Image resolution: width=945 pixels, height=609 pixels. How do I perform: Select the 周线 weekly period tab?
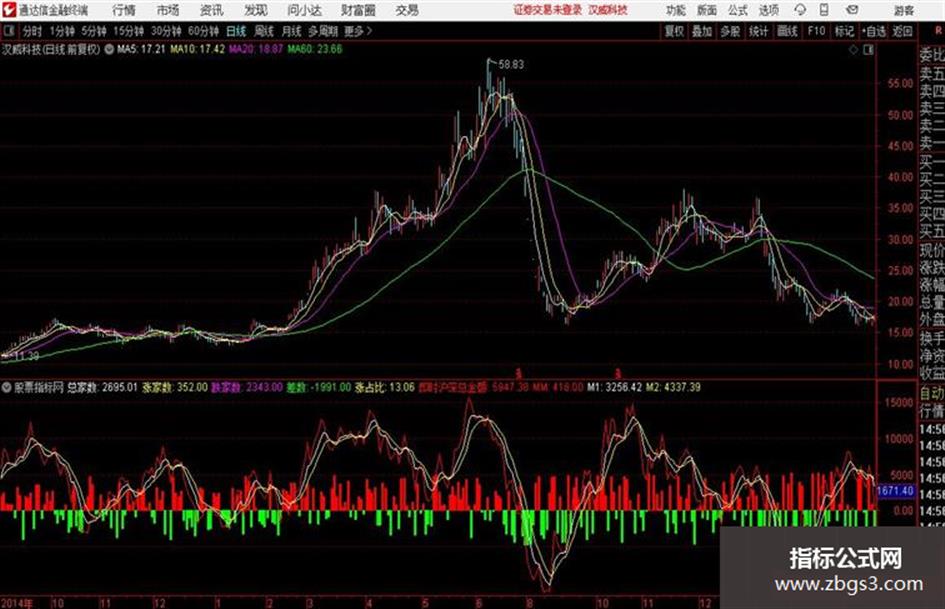click(x=264, y=31)
